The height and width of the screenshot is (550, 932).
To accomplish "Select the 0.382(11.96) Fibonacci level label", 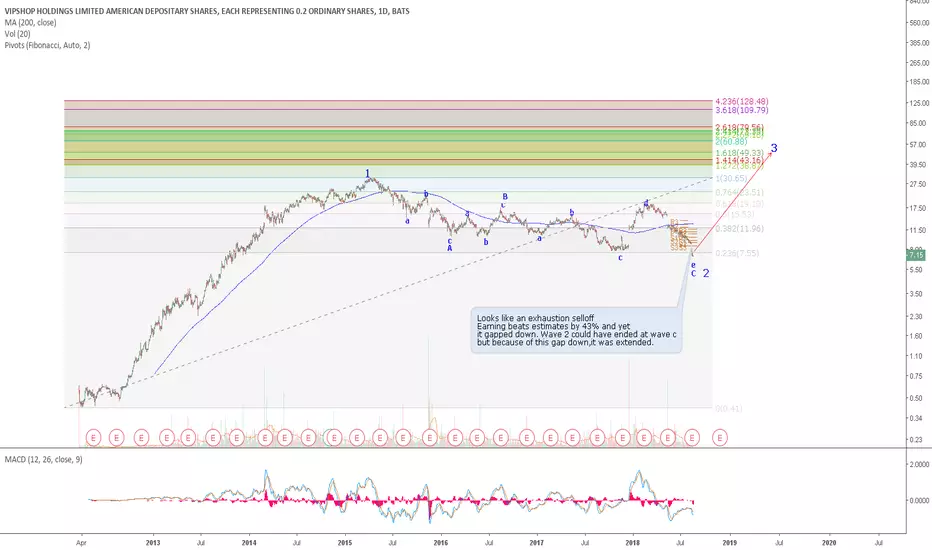I will [x=739, y=229].
